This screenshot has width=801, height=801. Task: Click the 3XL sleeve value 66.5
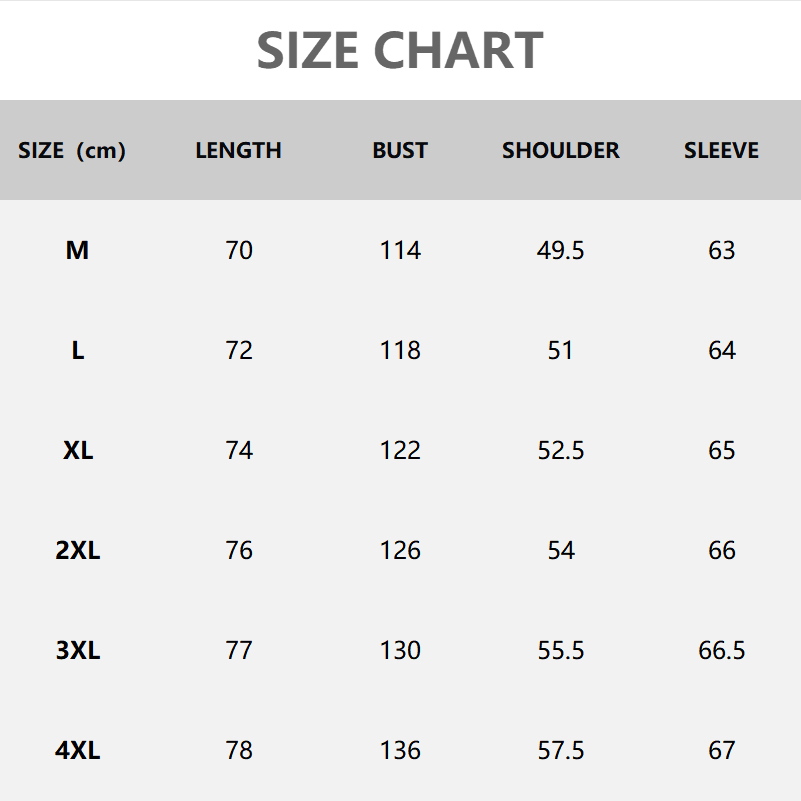[x=721, y=650]
